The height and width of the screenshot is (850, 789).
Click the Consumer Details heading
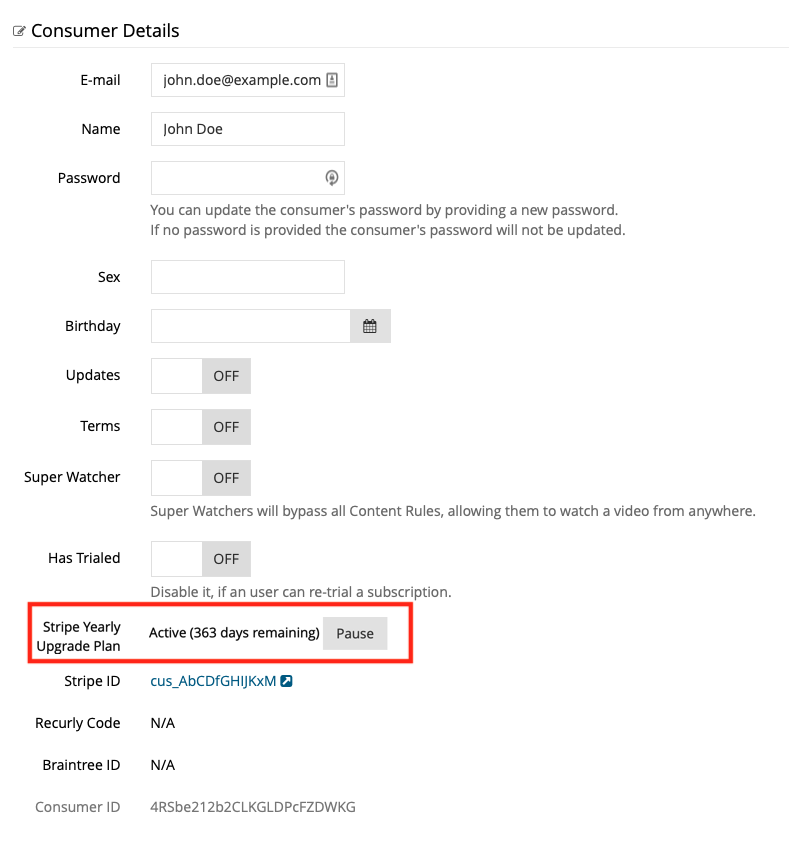click(105, 31)
